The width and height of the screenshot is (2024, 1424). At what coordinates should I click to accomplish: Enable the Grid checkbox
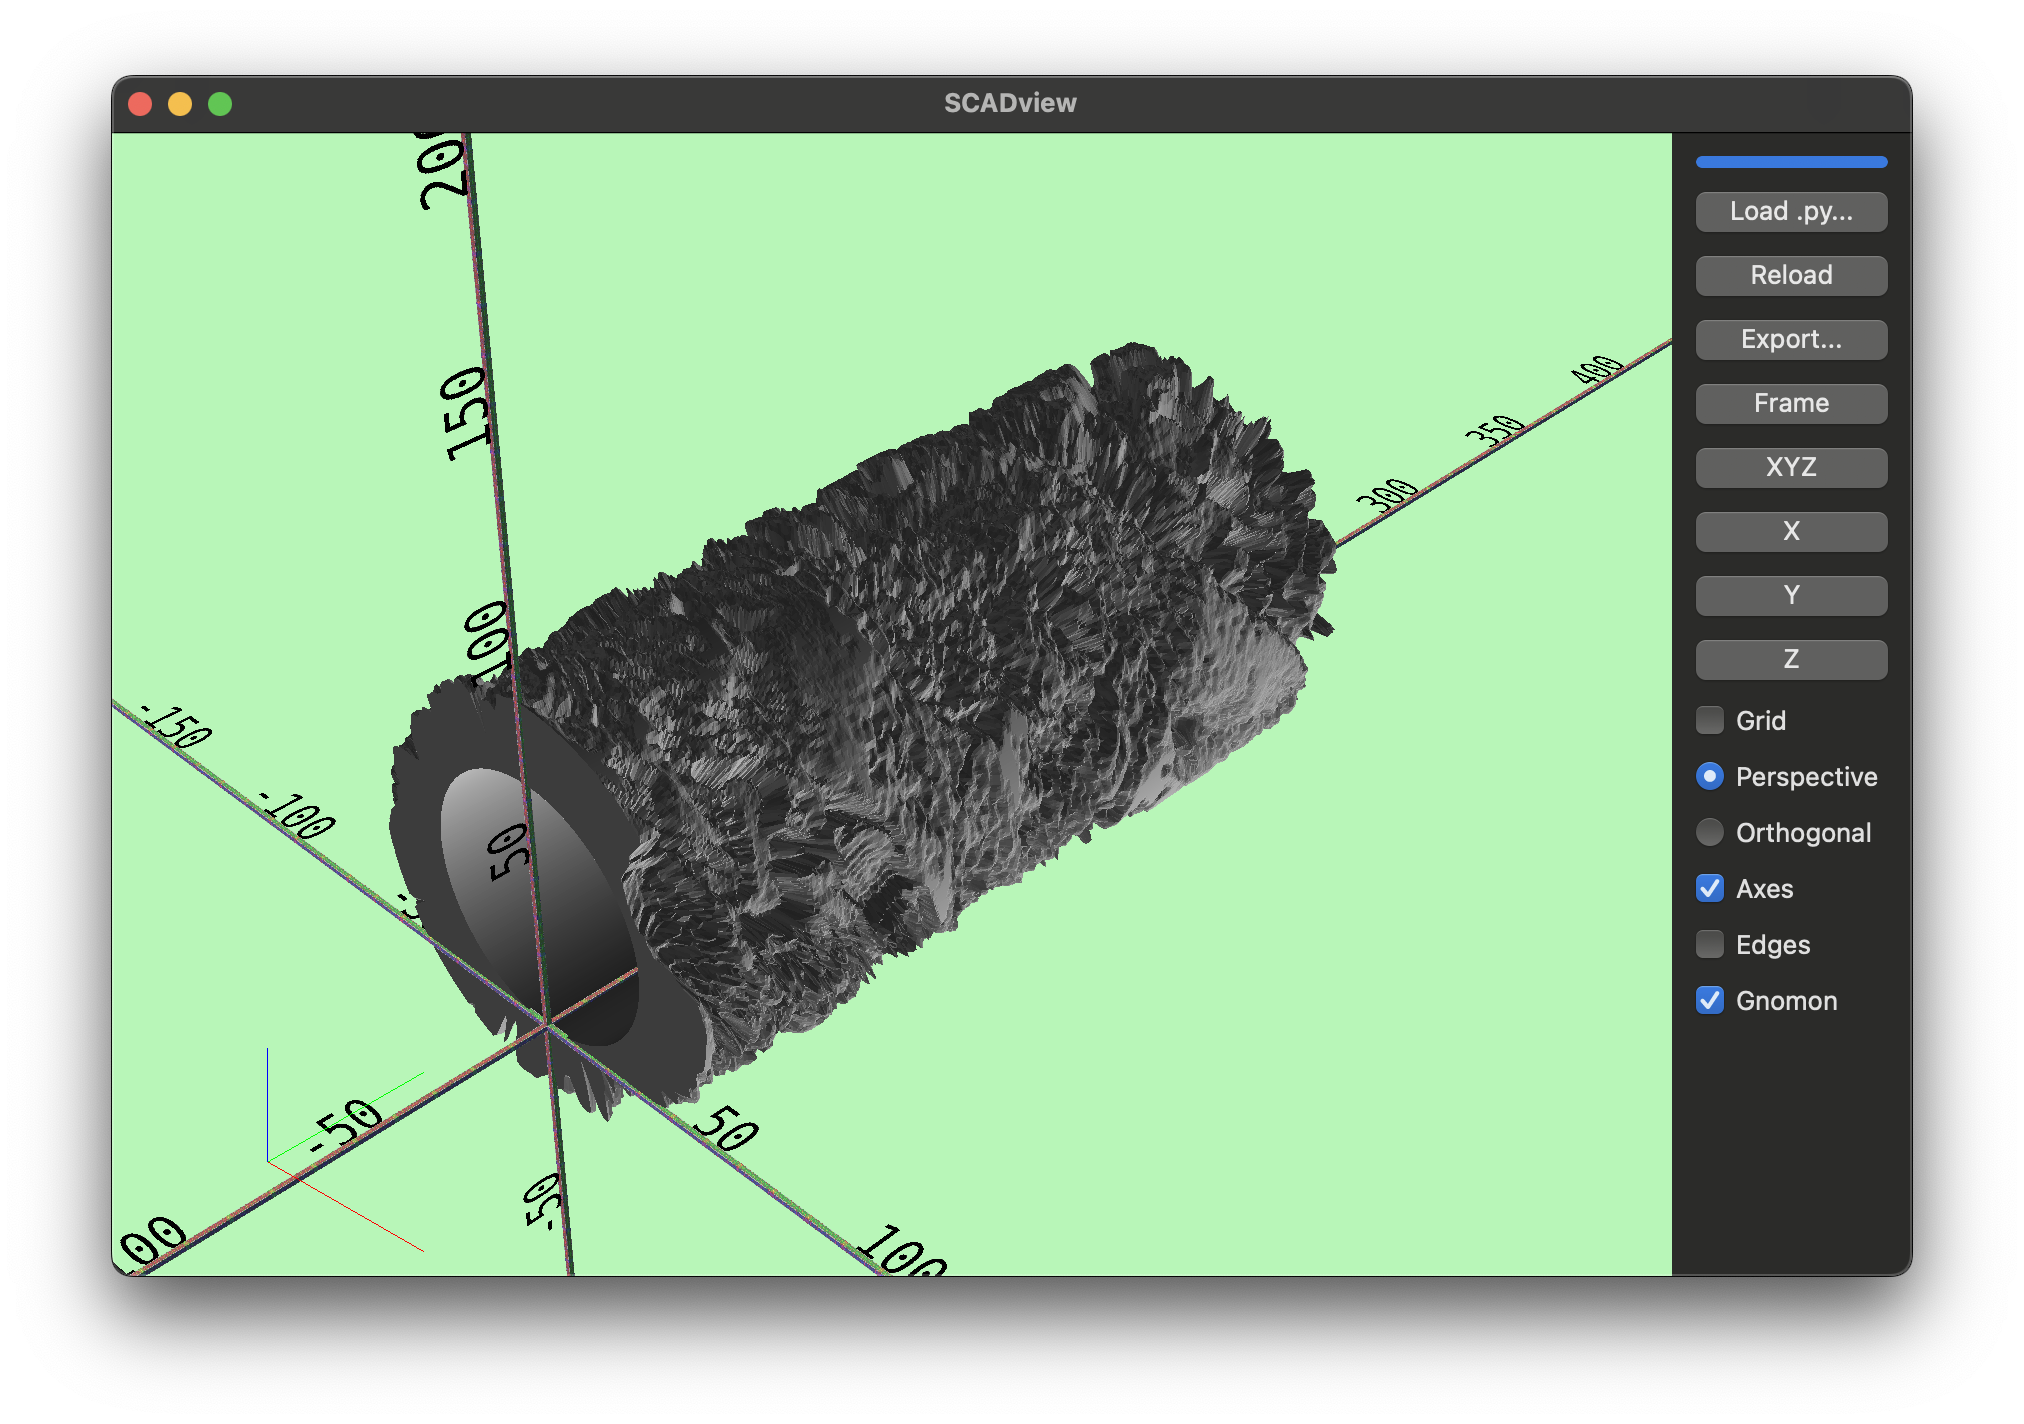(x=1710, y=720)
